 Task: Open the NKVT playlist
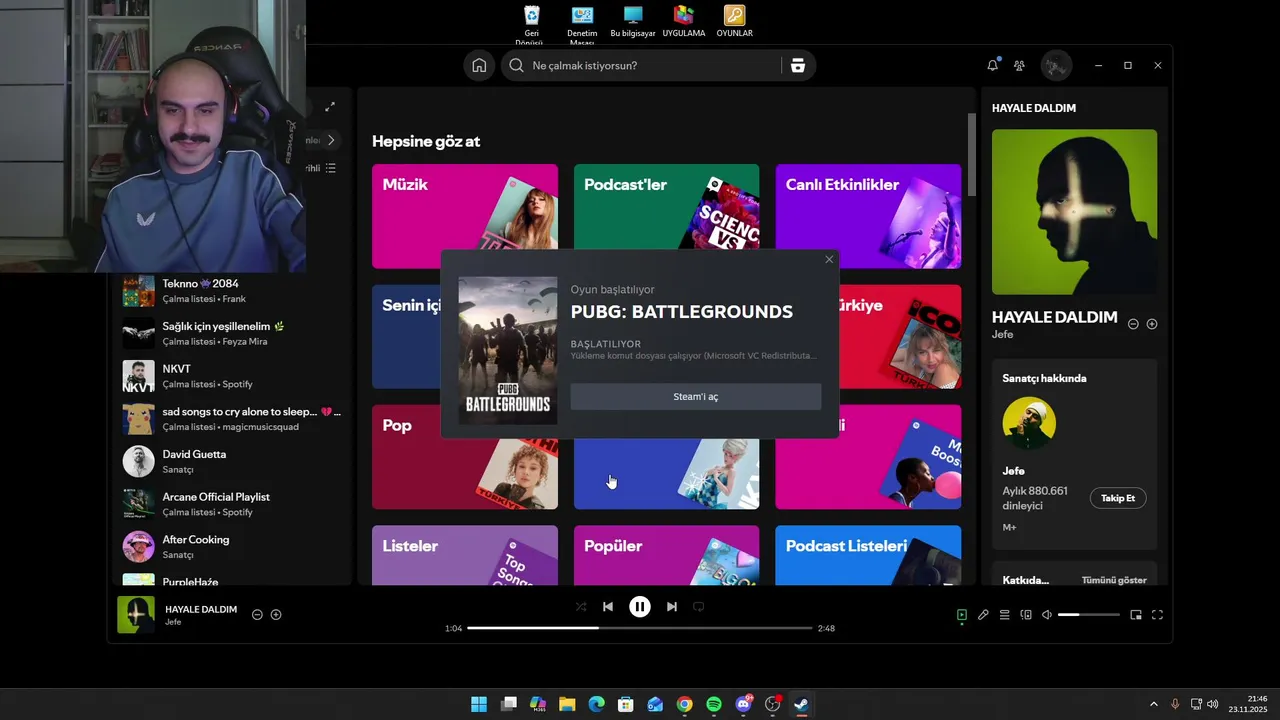[x=233, y=376]
